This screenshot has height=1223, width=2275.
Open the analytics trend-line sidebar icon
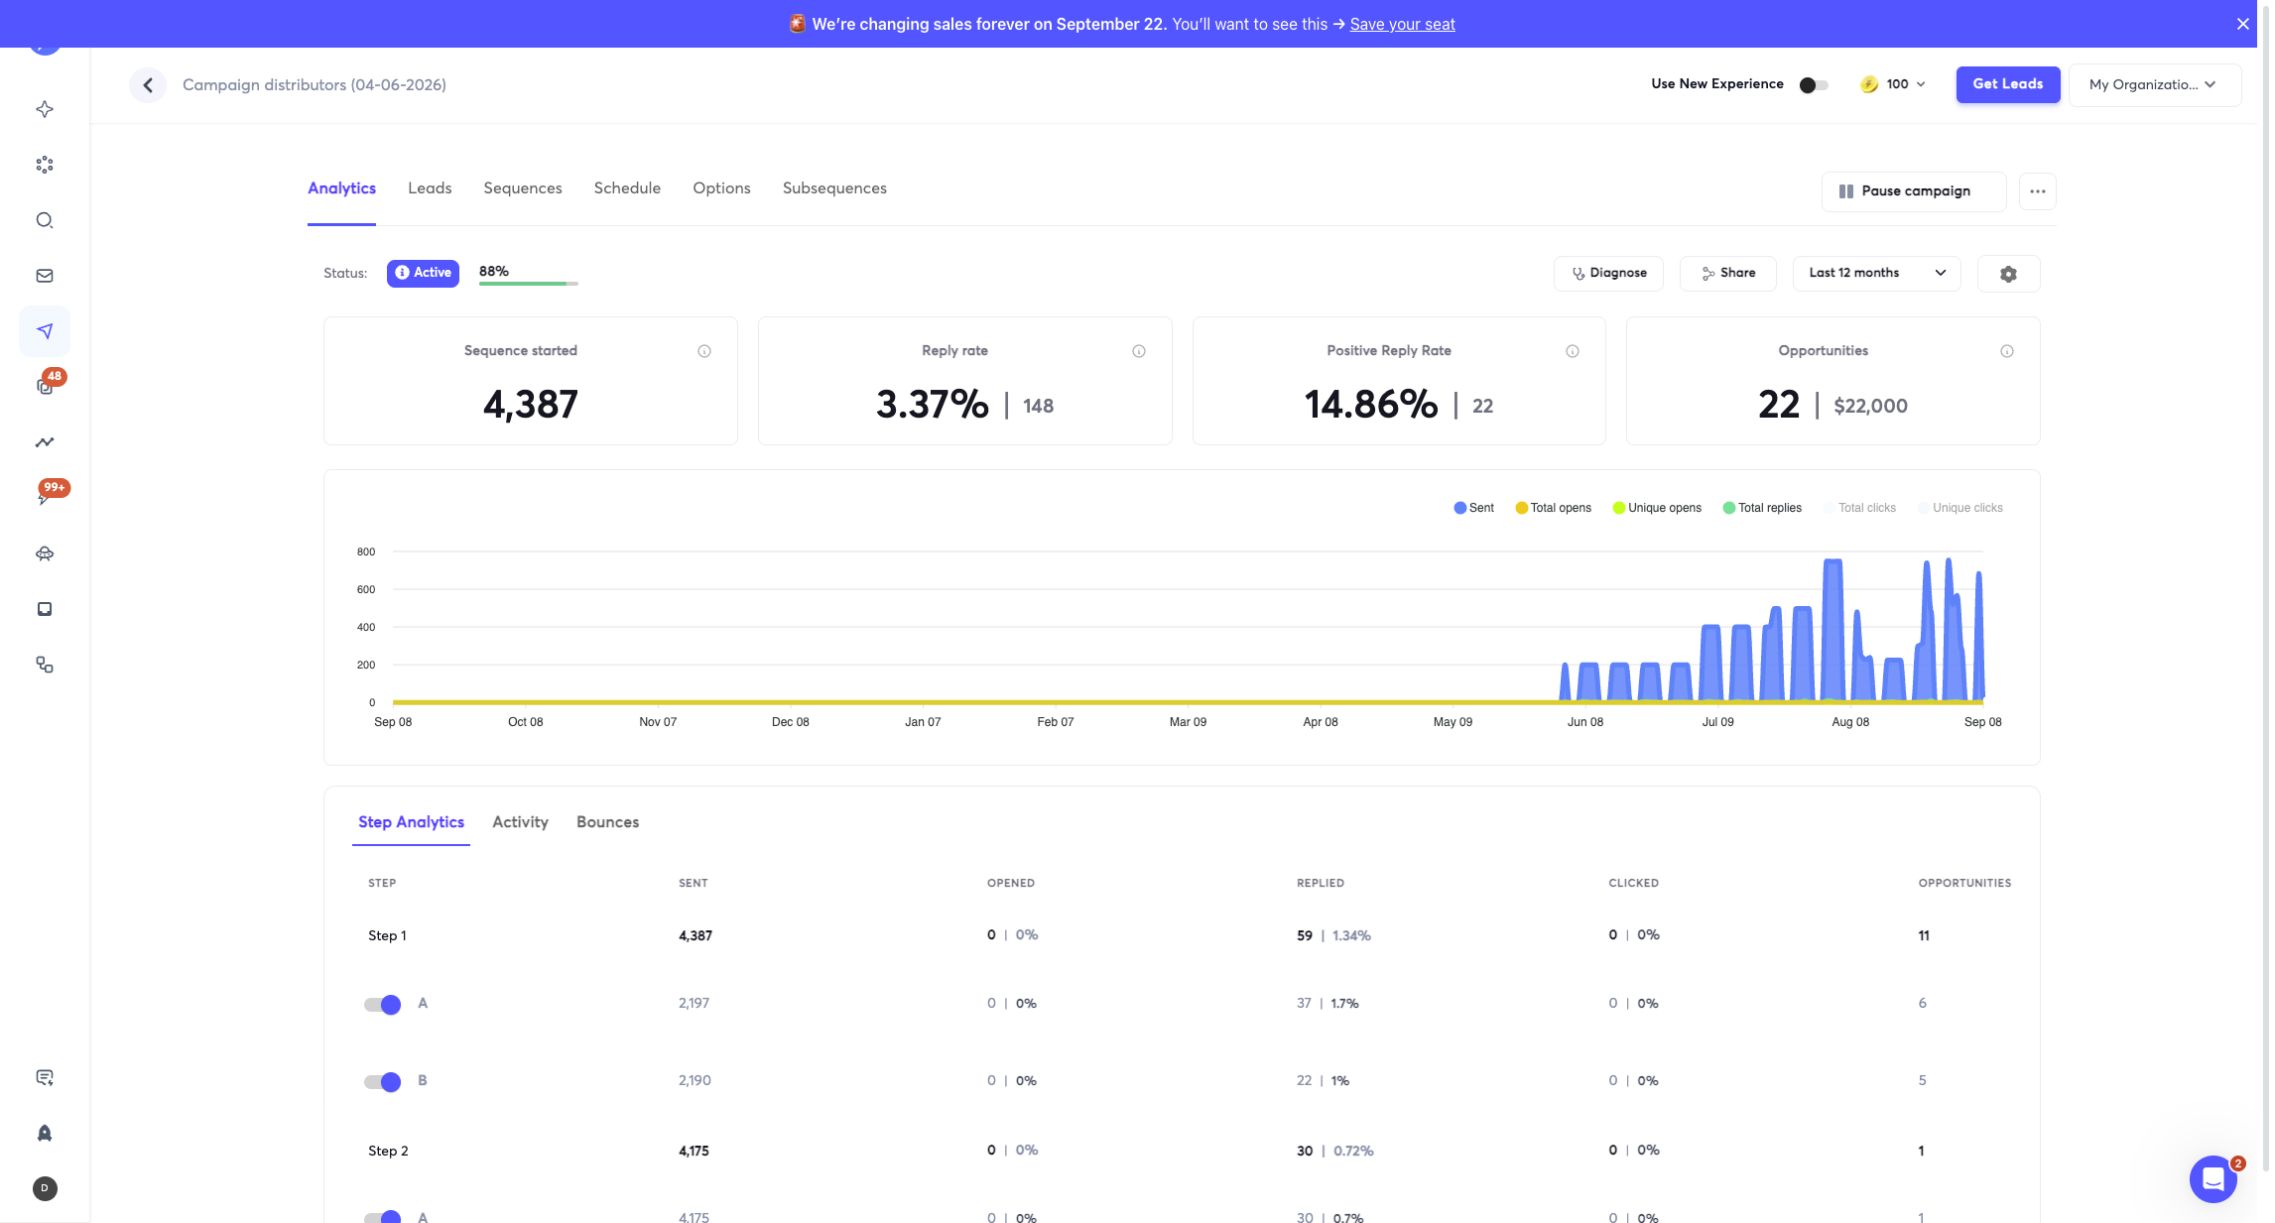click(44, 442)
